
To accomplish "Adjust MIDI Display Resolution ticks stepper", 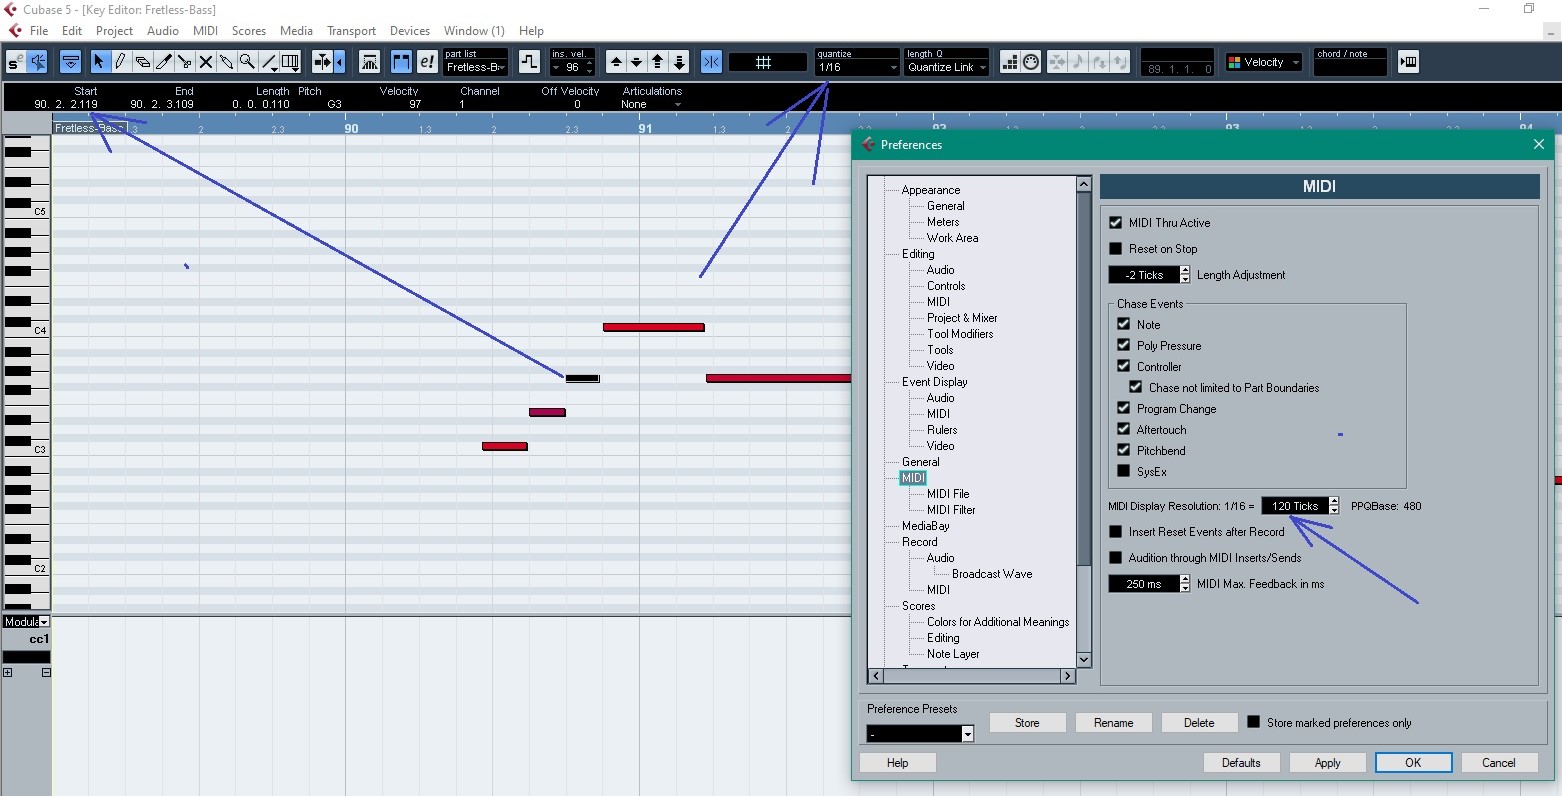I will click(x=1334, y=506).
